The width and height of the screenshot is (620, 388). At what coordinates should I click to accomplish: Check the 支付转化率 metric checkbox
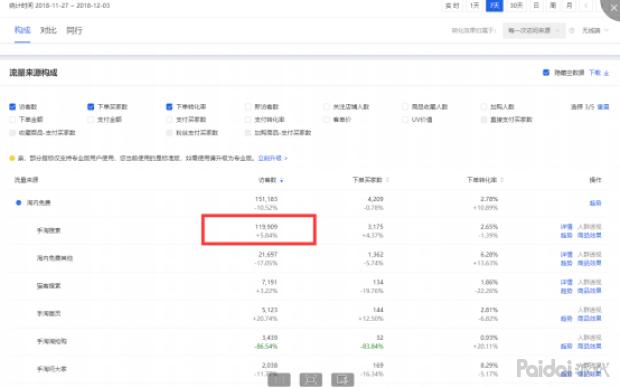[x=248, y=119]
